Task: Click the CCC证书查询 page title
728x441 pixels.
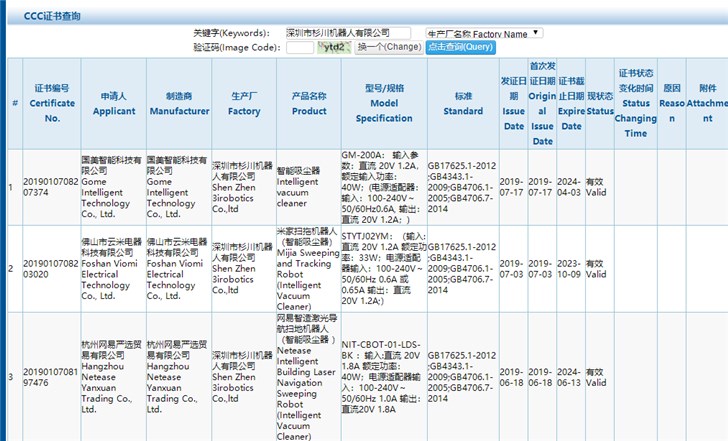Action: (52, 16)
